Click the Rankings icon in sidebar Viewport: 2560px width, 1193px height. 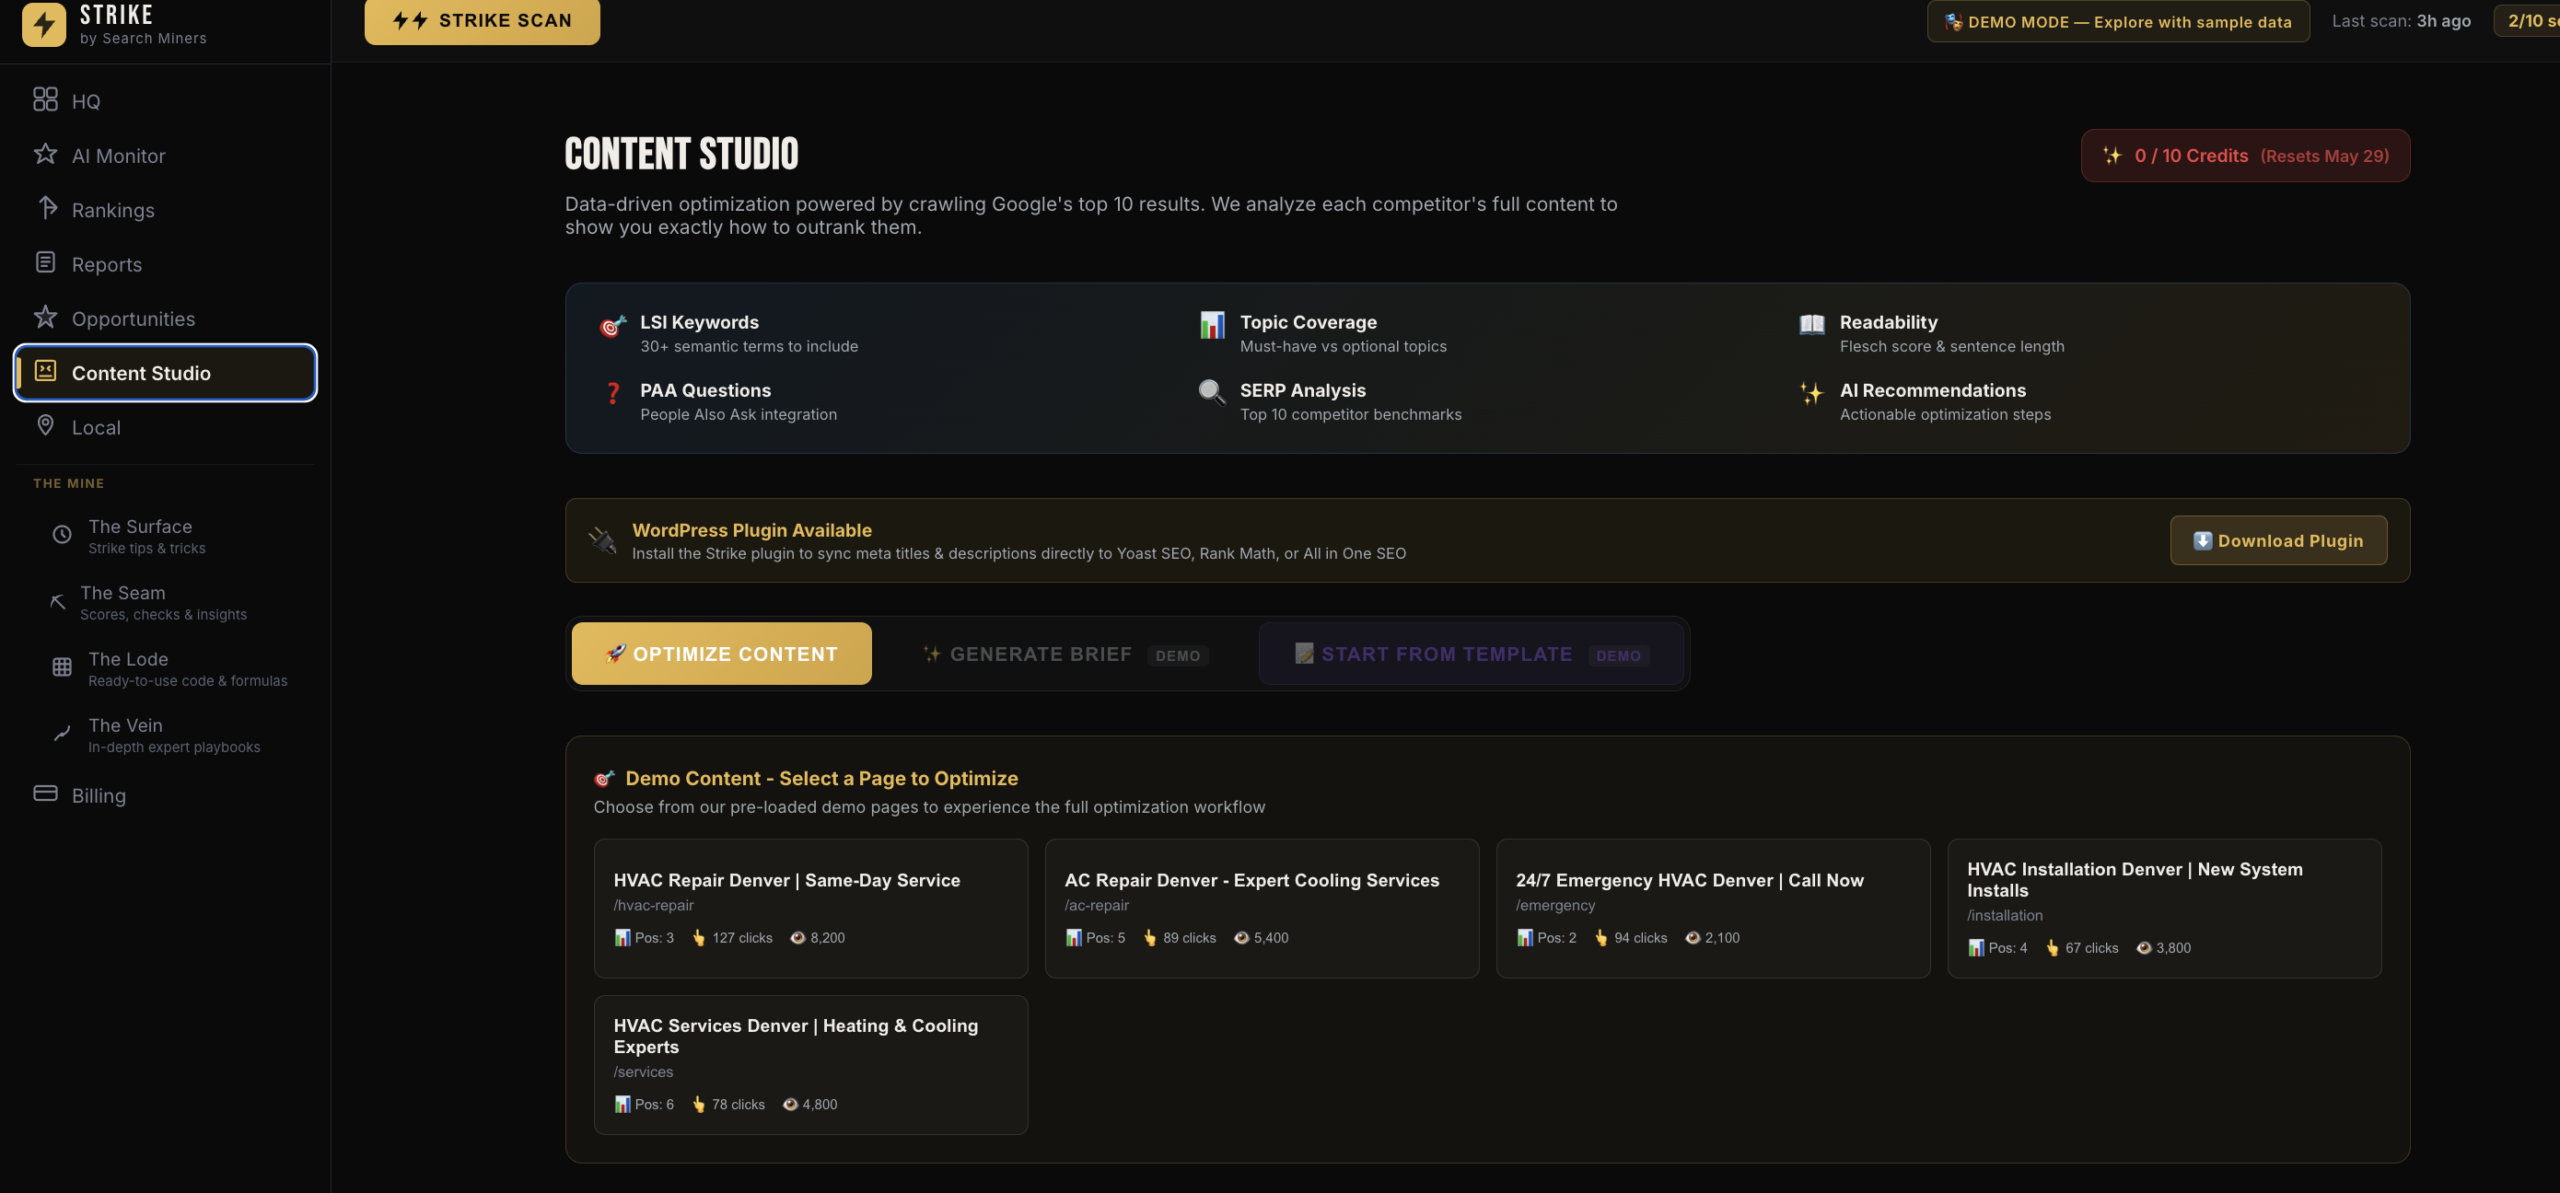[x=47, y=208]
